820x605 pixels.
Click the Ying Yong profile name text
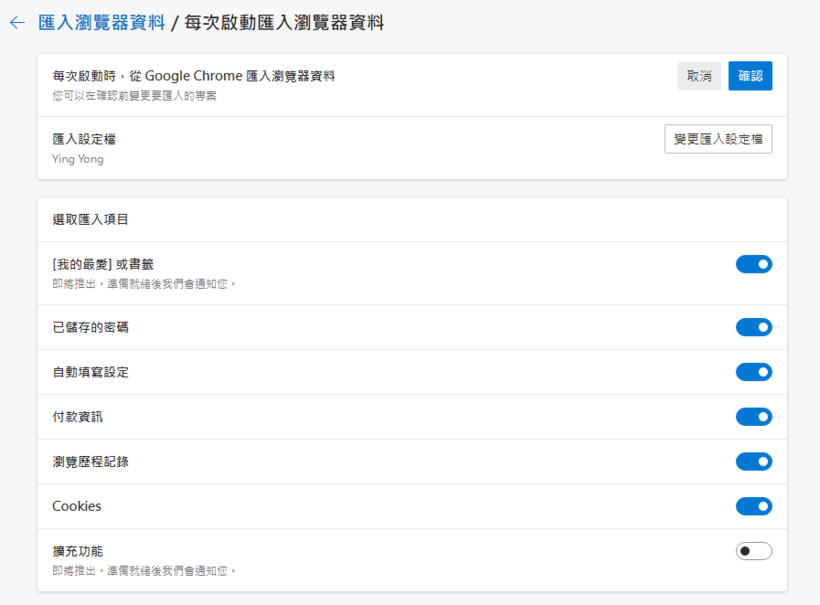[78, 159]
